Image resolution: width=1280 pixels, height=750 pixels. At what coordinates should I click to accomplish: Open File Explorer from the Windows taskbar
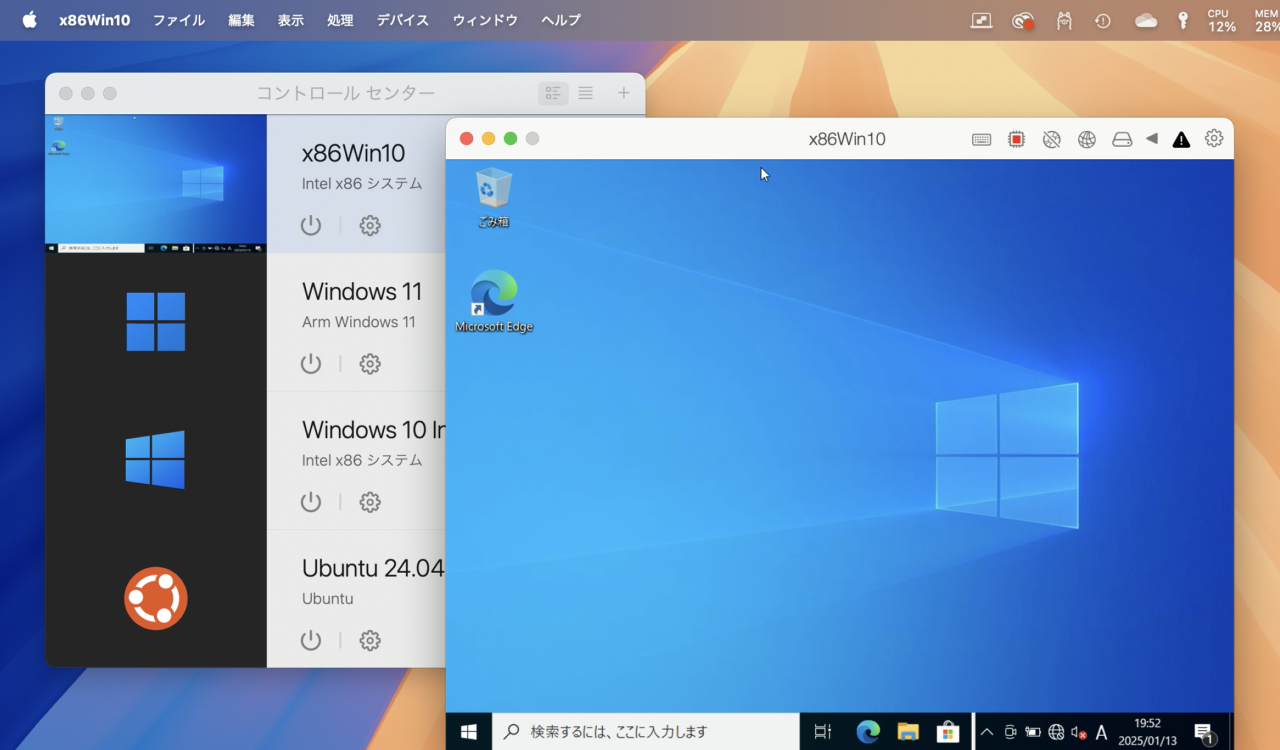pos(908,732)
